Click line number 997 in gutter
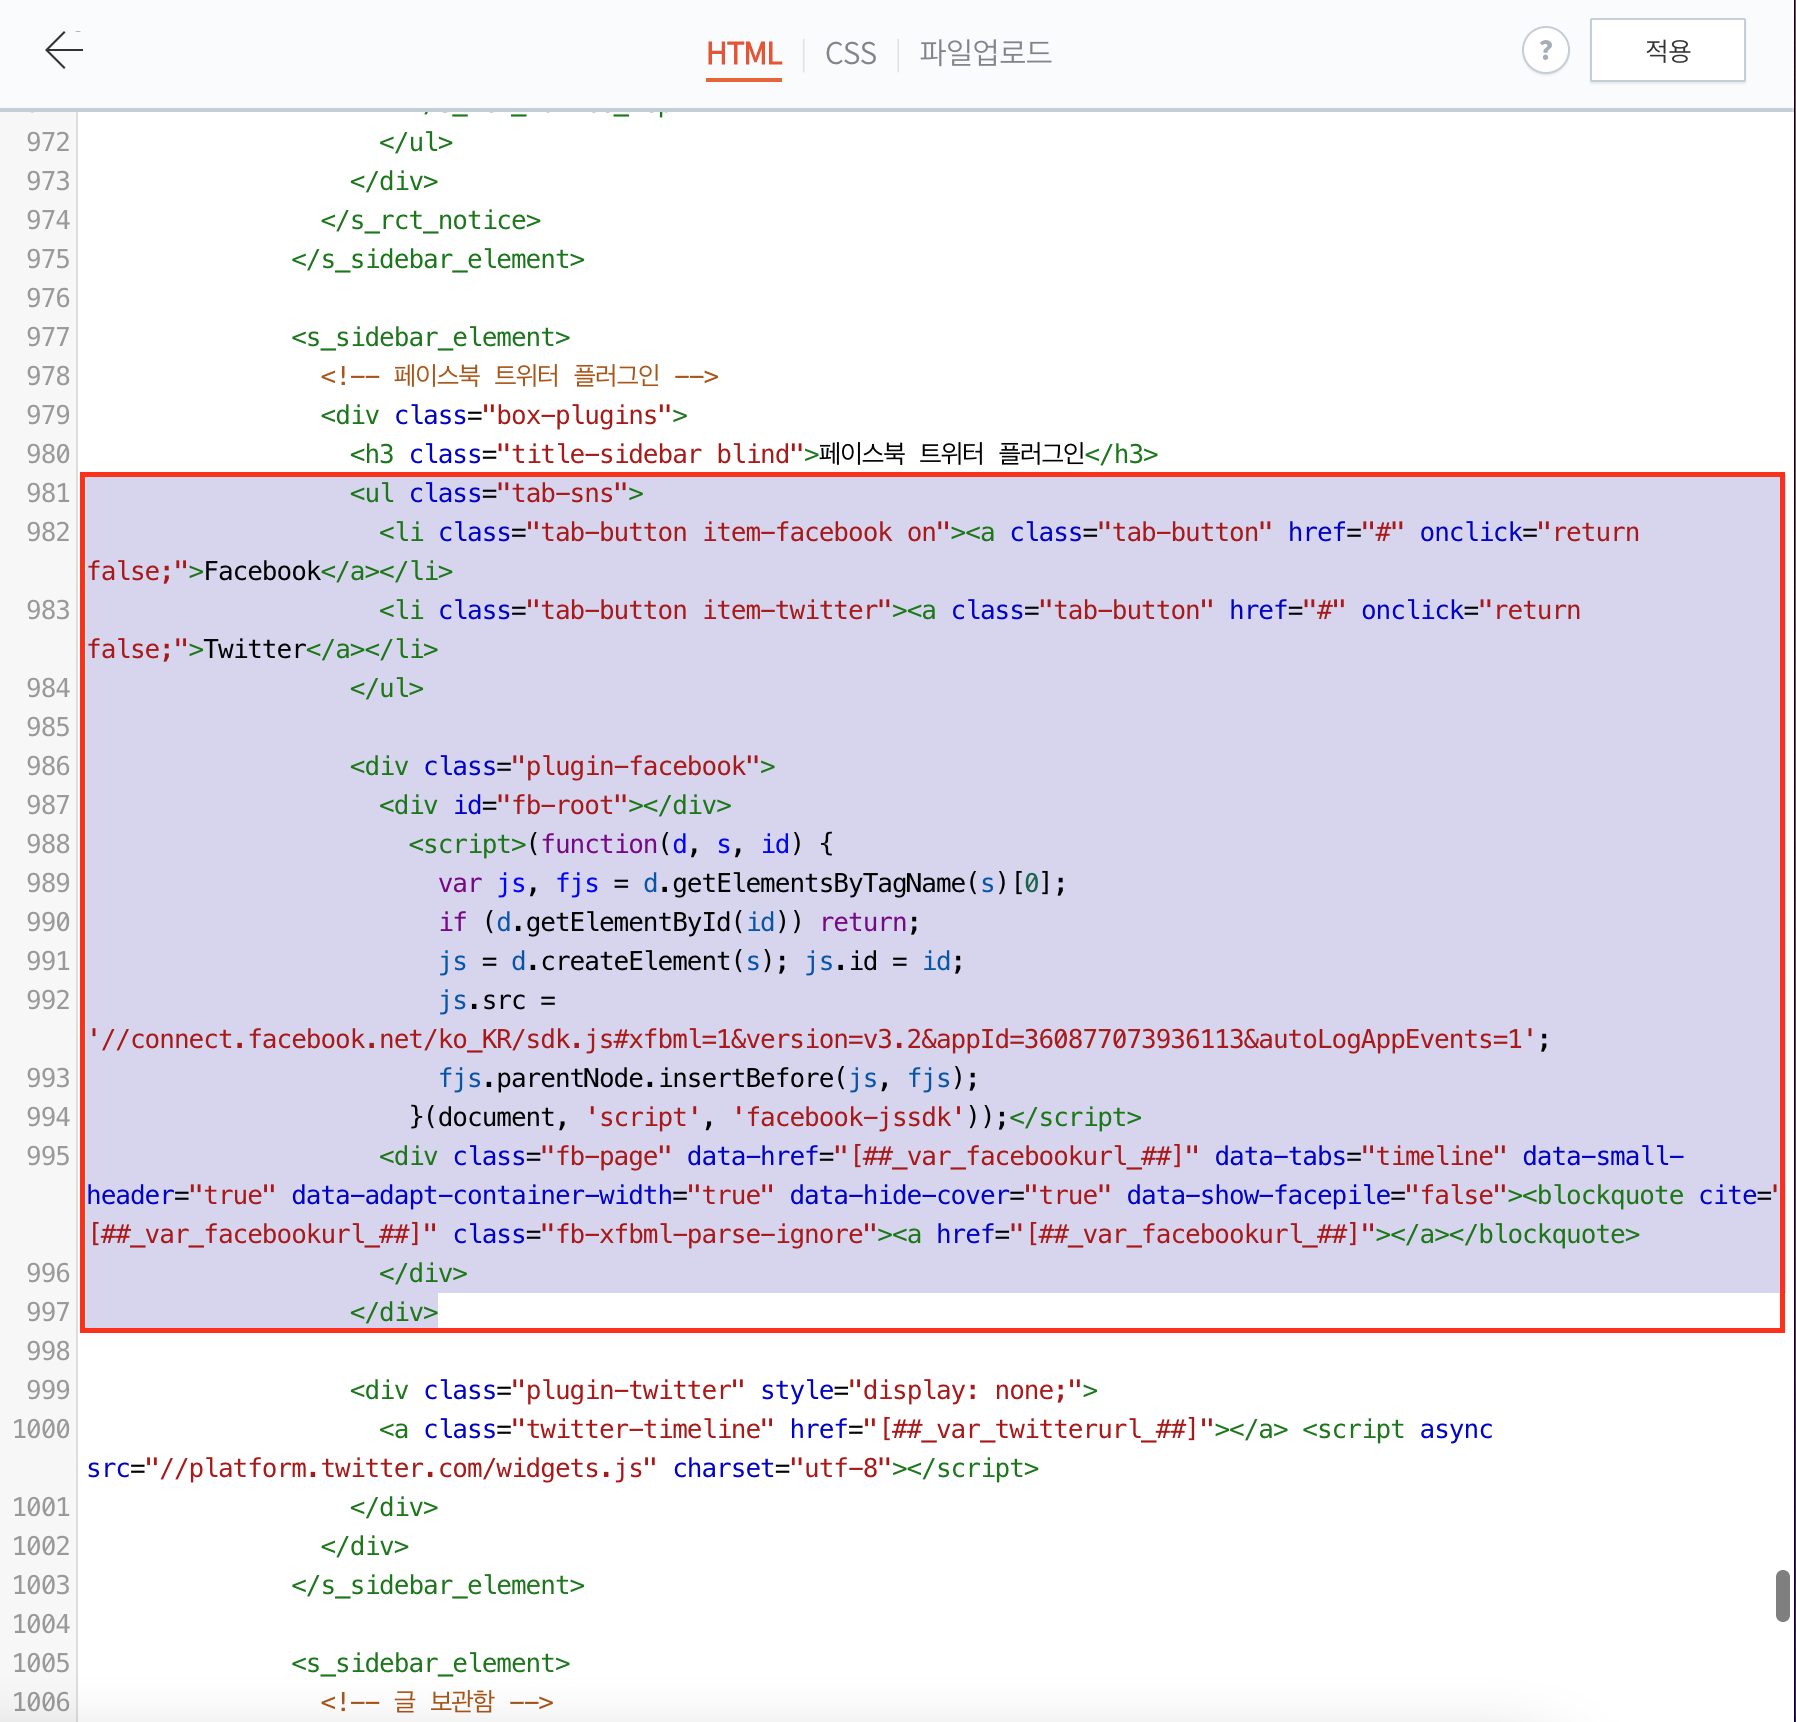Screen dimensions: 1796x1722 coord(48,1312)
